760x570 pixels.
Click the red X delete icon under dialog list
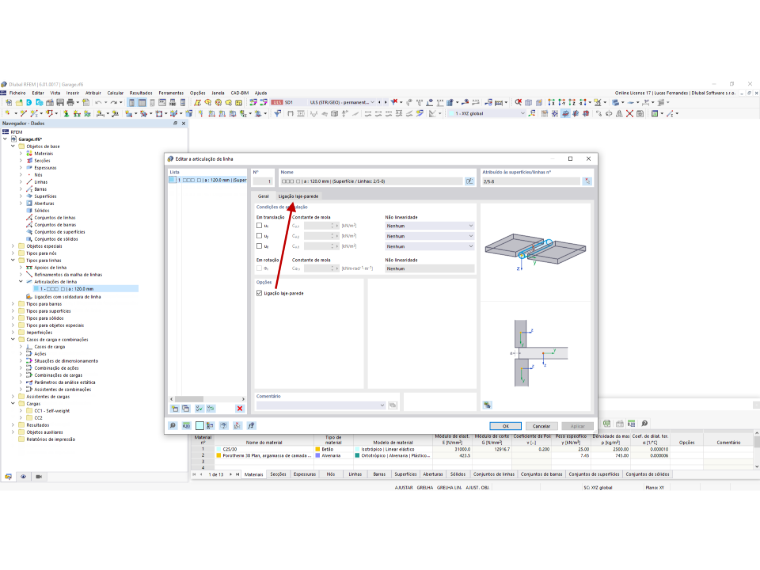tap(239, 409)
